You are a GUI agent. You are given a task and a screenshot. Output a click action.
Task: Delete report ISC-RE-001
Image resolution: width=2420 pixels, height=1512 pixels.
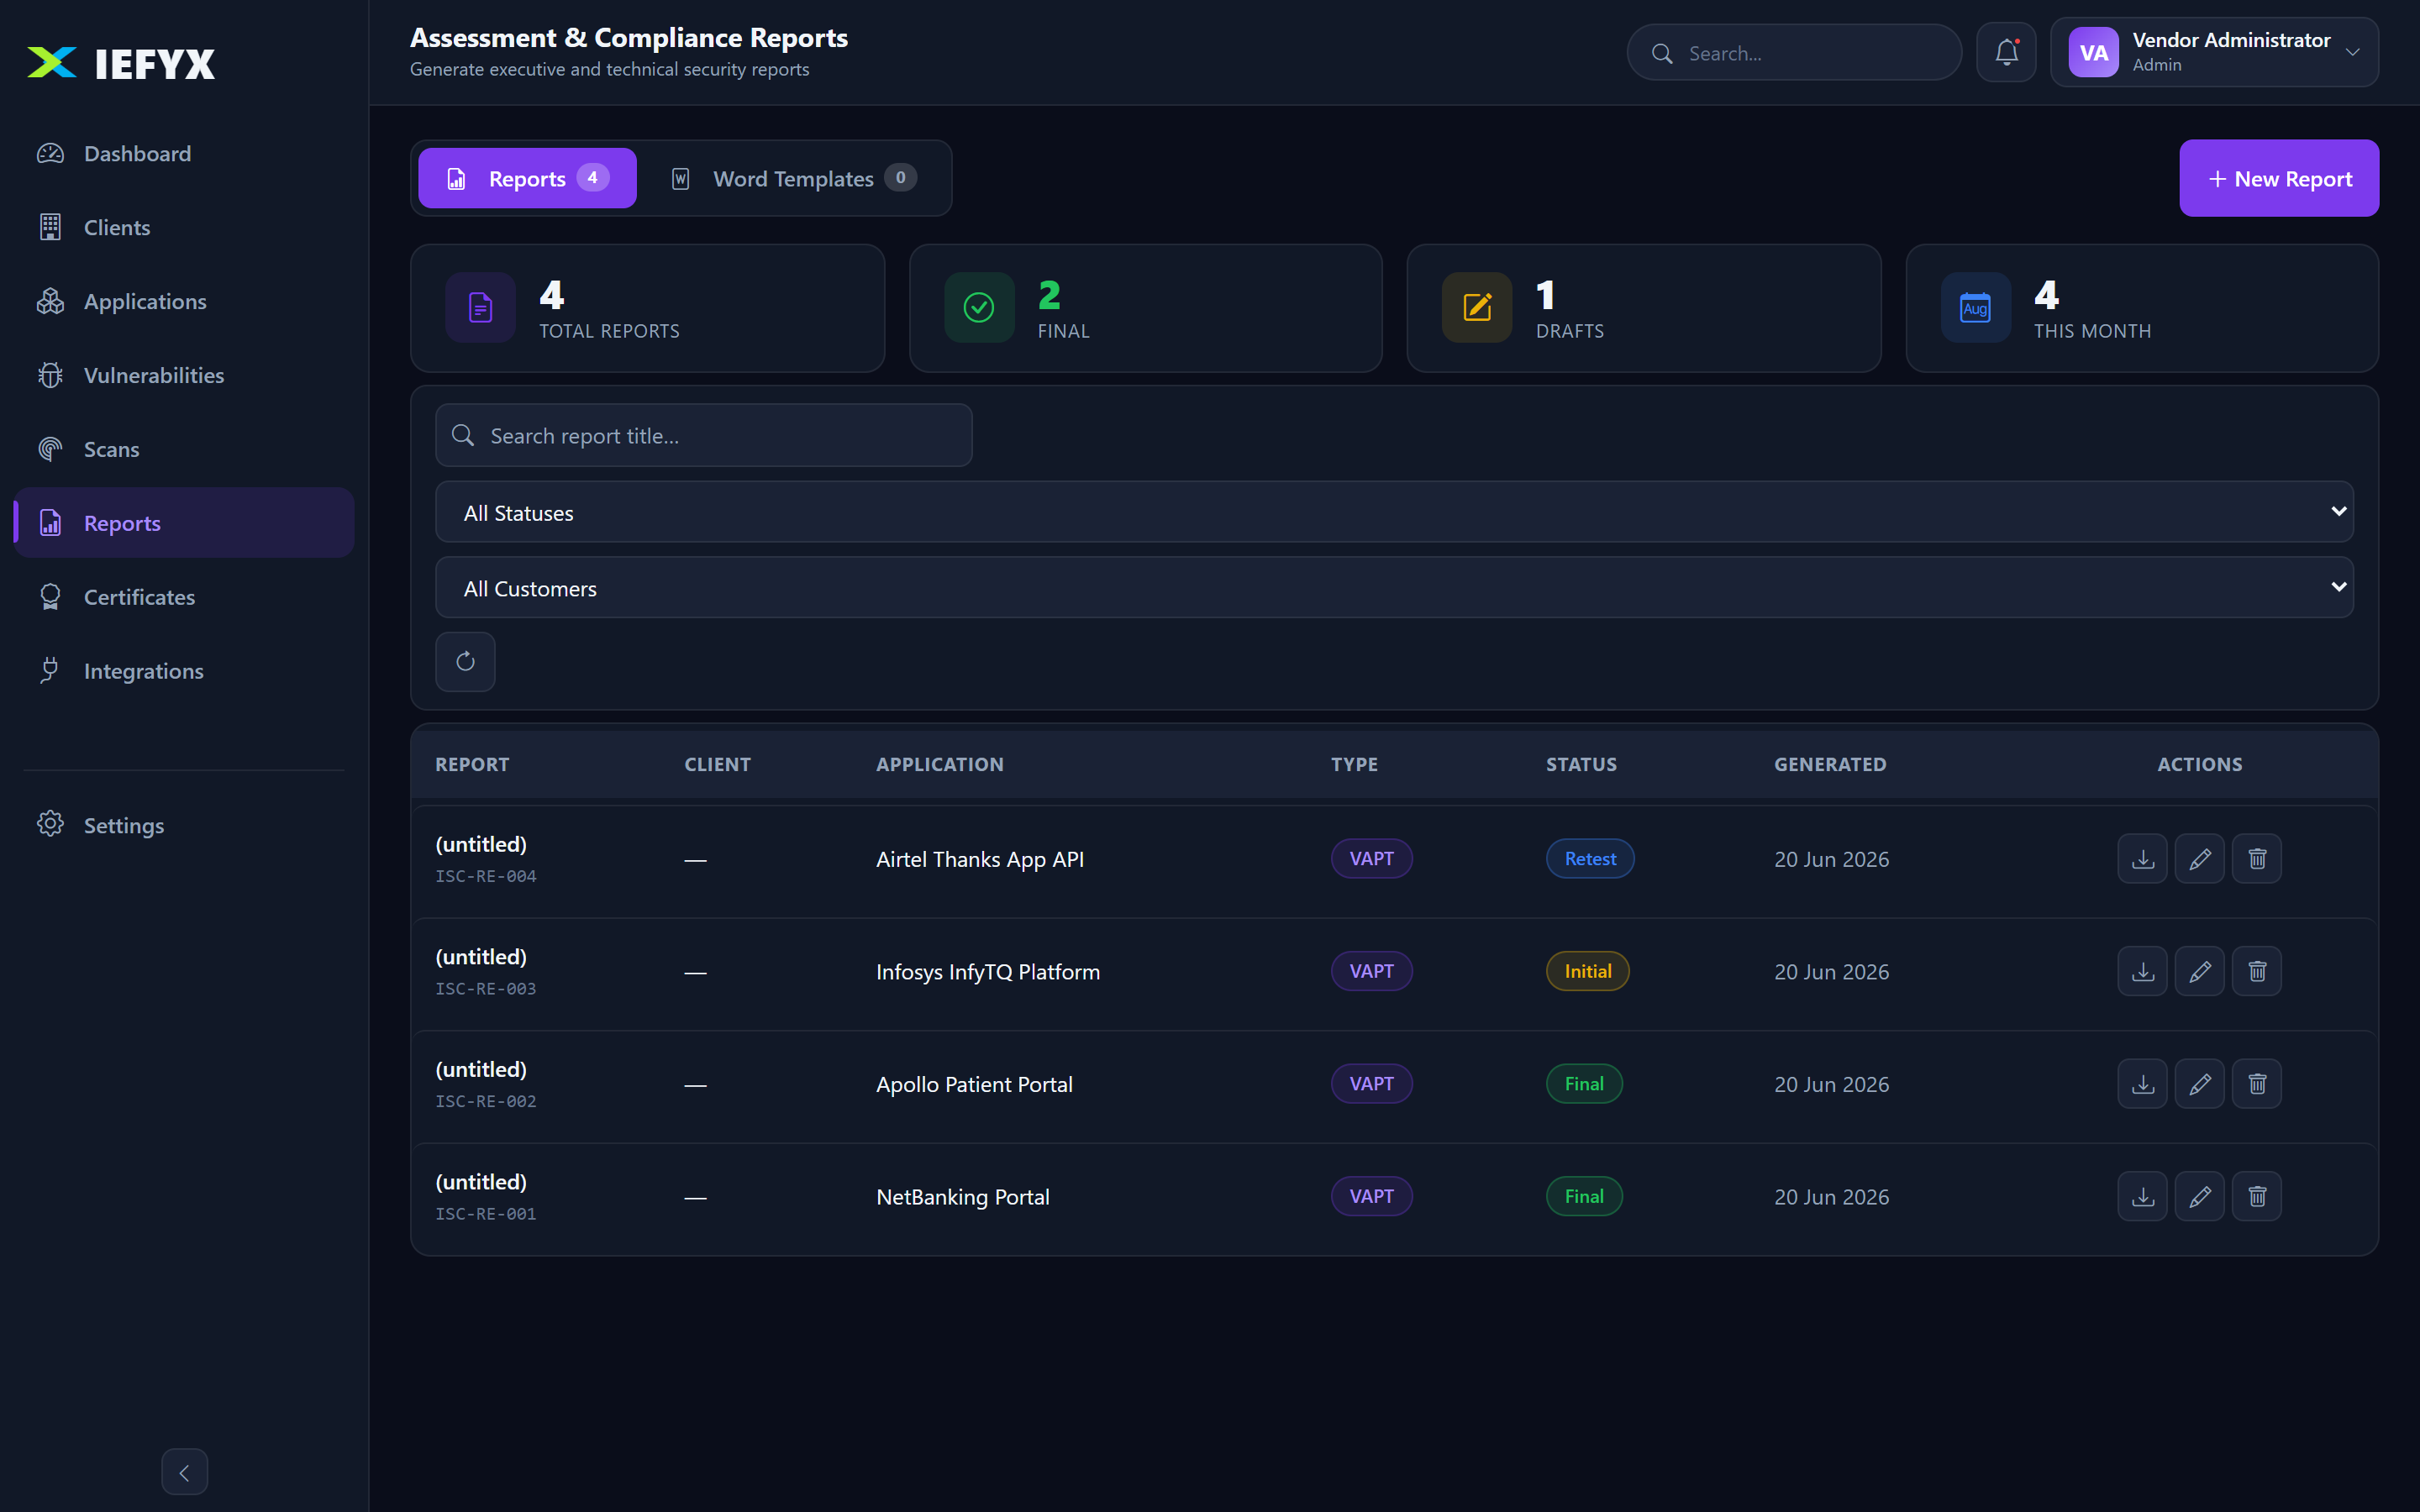pyautogui.click(x=2257, y=1196)
